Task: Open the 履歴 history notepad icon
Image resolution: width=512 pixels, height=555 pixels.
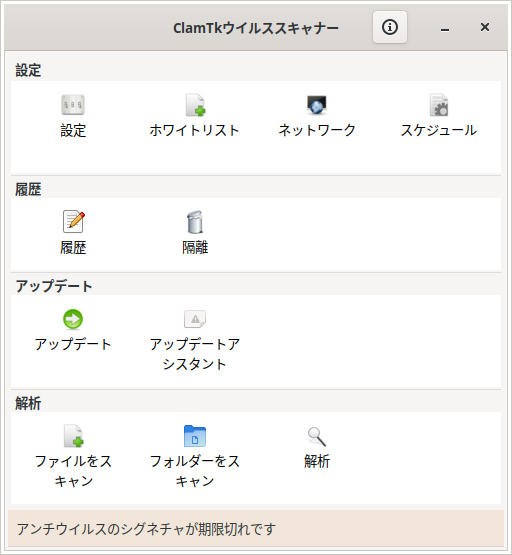Action: point(74,222)
